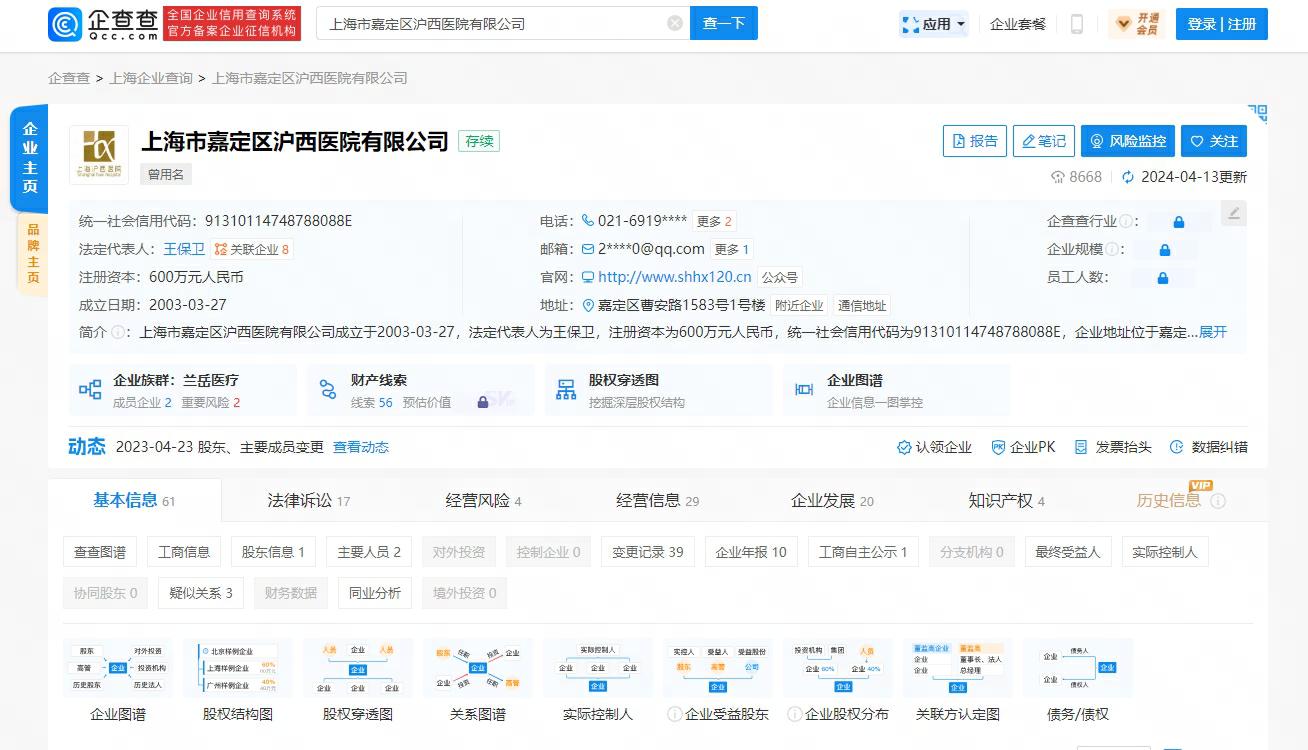Open the mobile phone icon in the header
Screen dimensions: 1308x750
pos(1077,24)
